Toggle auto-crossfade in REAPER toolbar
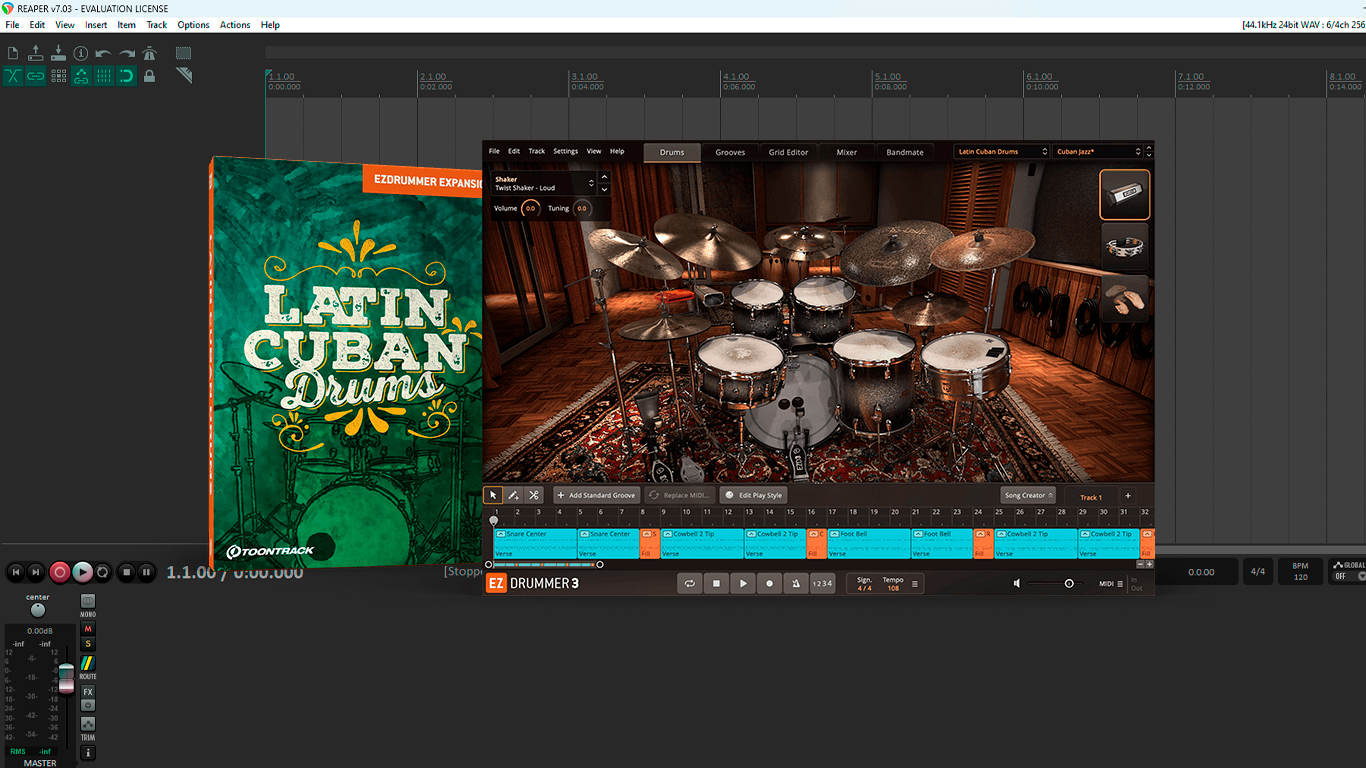The width and height of the screenshot is (1366, 768). point(13,76)
